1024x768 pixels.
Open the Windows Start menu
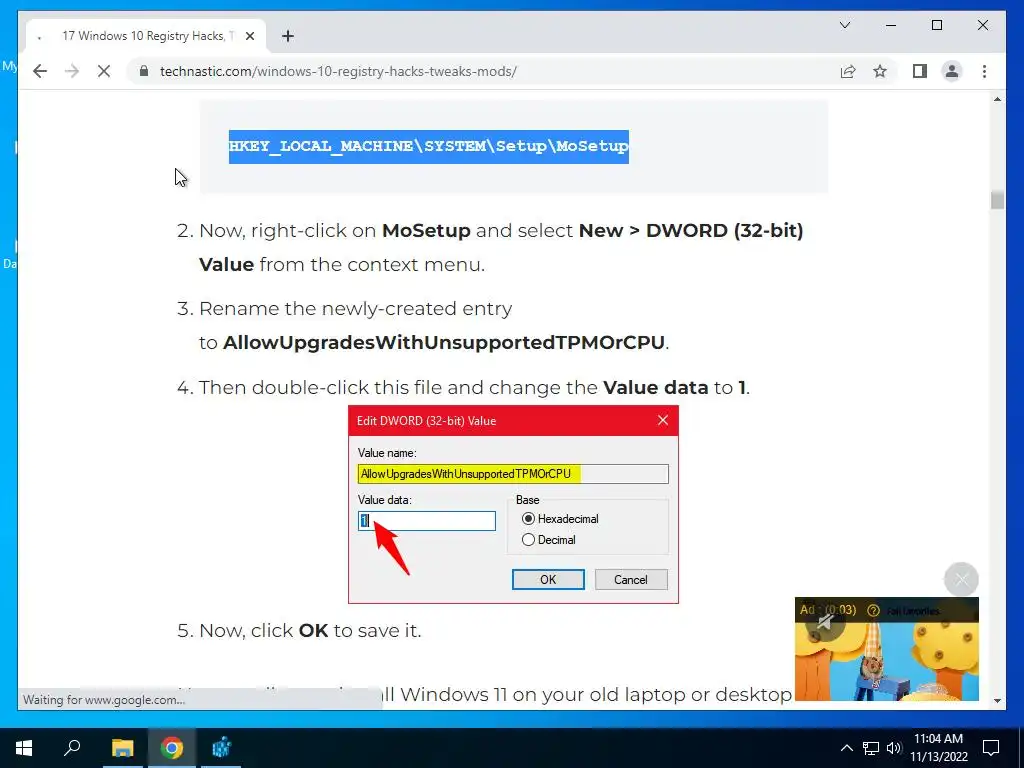coord(24,748)
